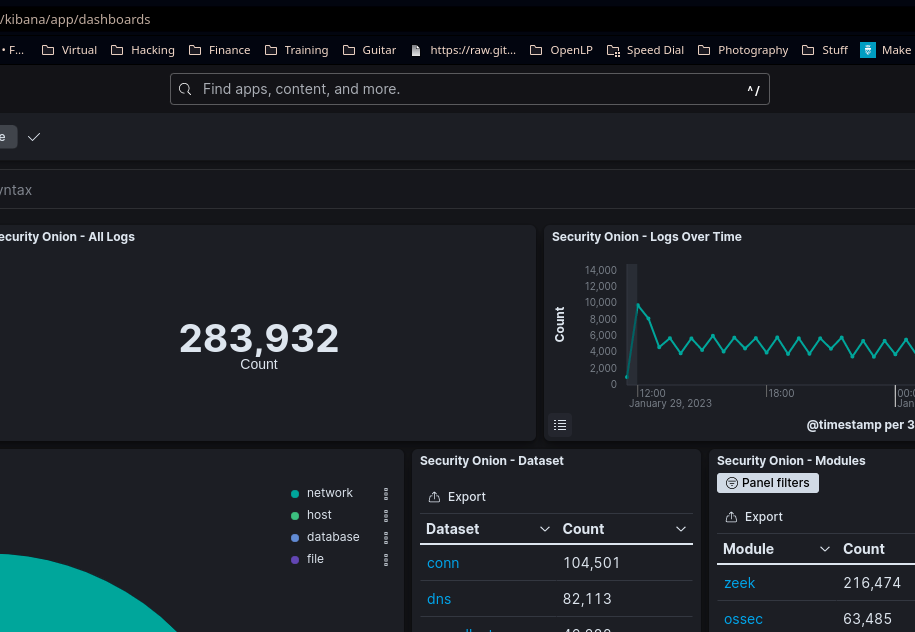The height and width of the screenshot is (632, 915).
Task: Click the Find apps, content, and more field
Action: tap(469, 89)
